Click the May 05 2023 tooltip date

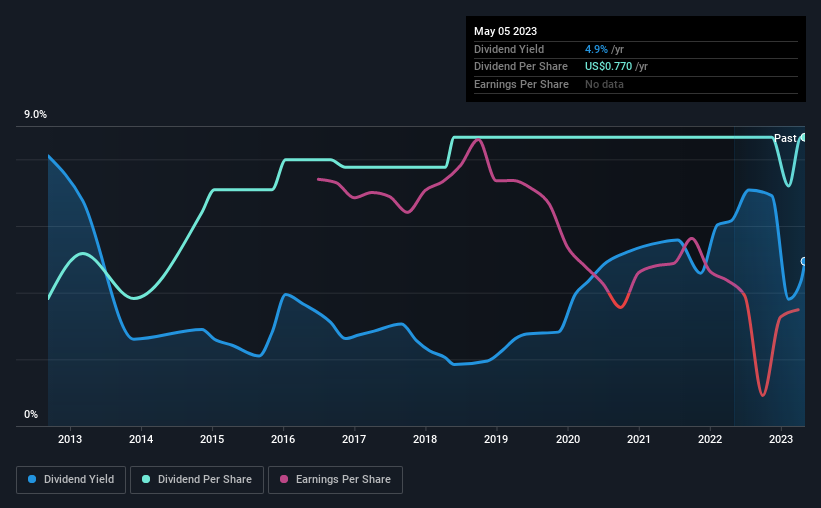coord(505,31)
